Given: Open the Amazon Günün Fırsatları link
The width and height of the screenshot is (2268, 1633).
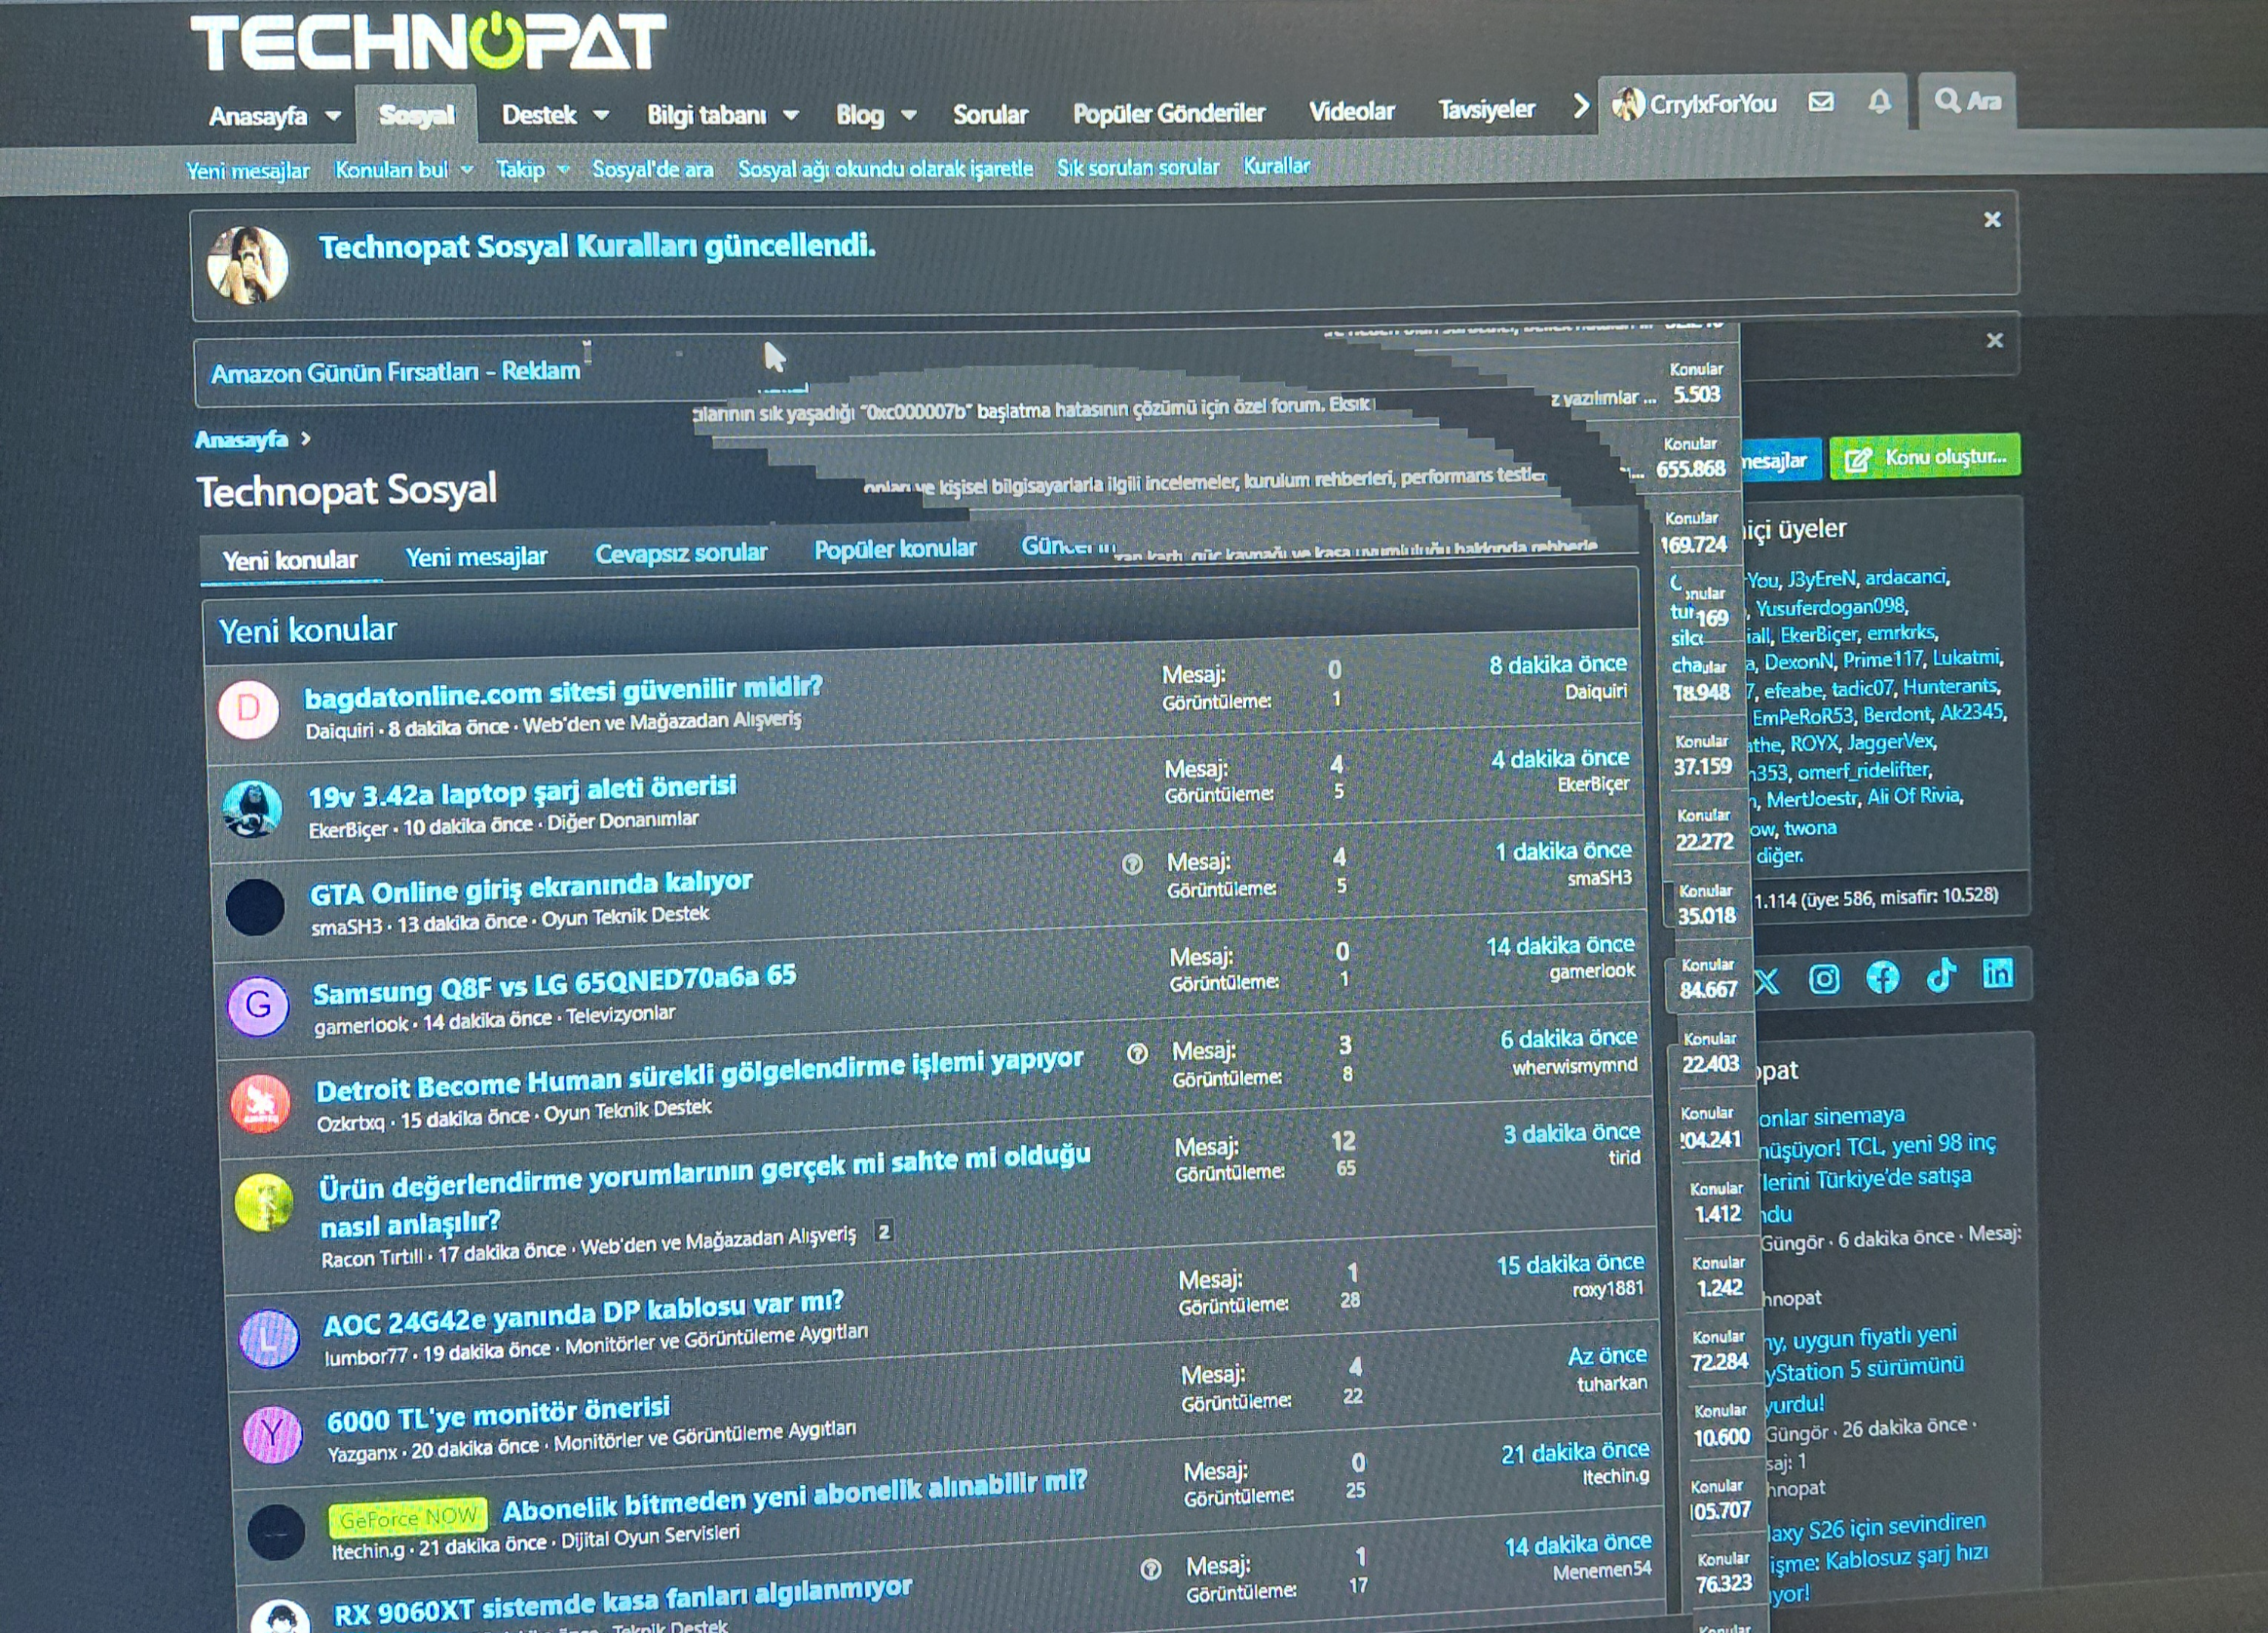Looking at the screenshot, I should tap(395, 372).
